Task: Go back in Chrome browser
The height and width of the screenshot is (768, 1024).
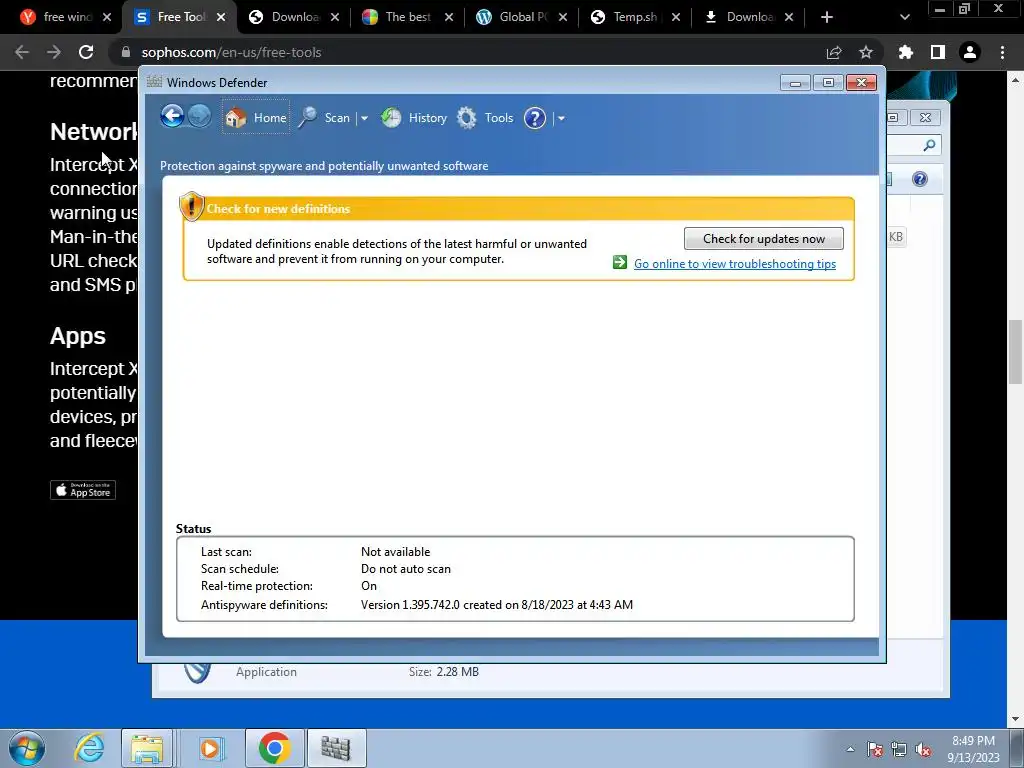Action: (x=22, y=52)
